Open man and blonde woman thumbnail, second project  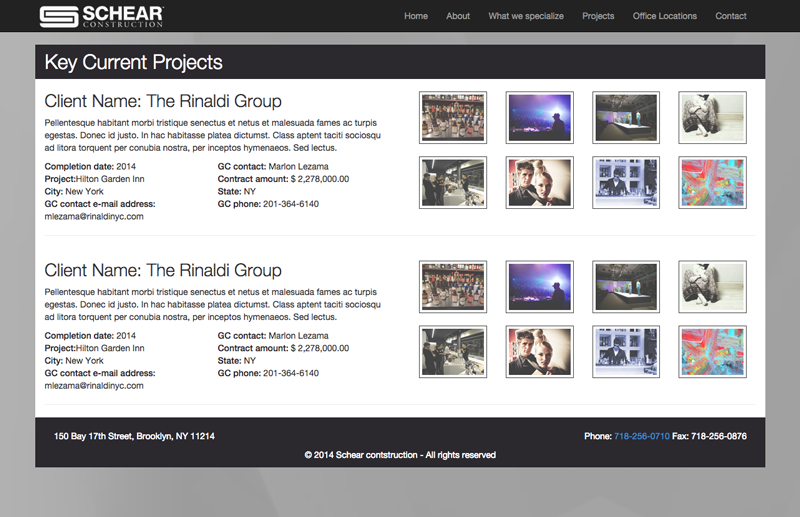(539, 352)
